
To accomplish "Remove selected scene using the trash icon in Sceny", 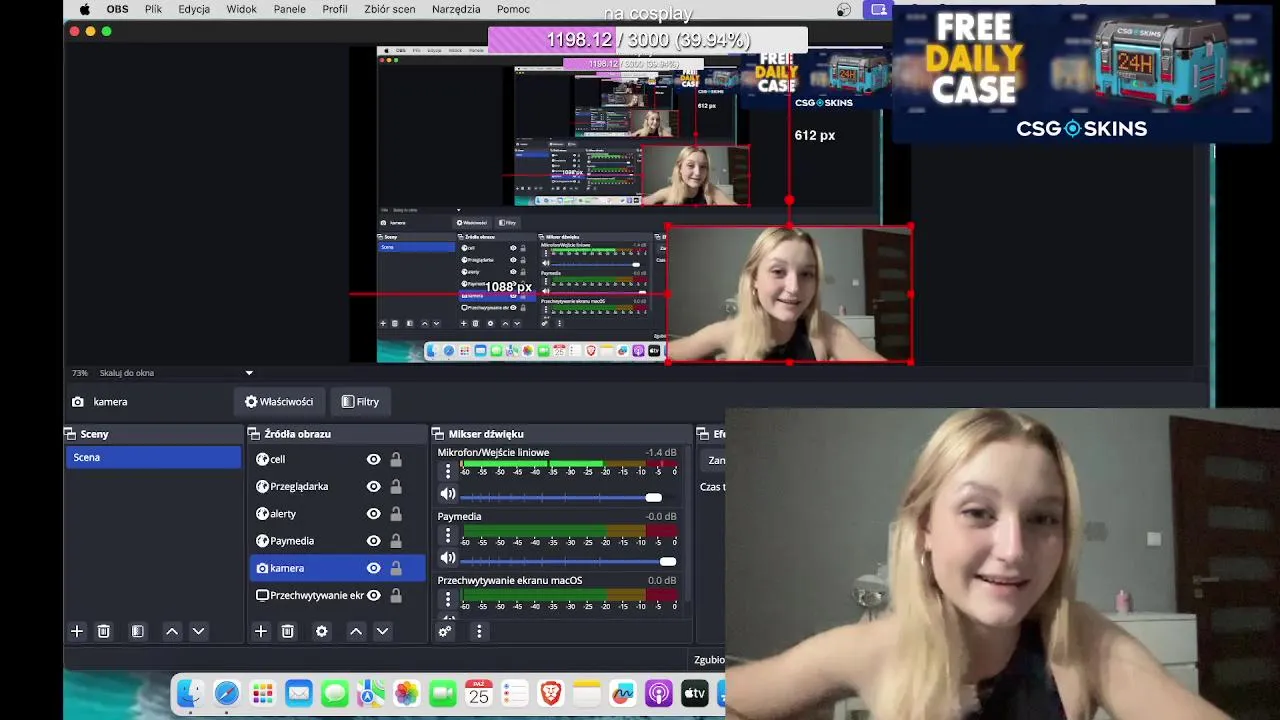I will [x=103, y=631].
